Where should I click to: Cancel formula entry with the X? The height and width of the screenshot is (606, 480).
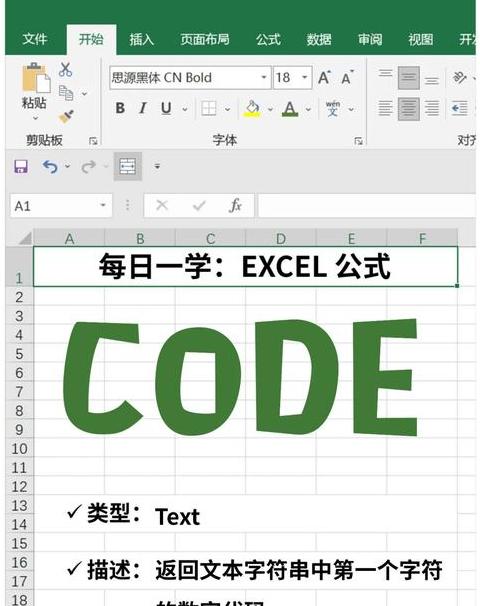click(x=162, y=205)
